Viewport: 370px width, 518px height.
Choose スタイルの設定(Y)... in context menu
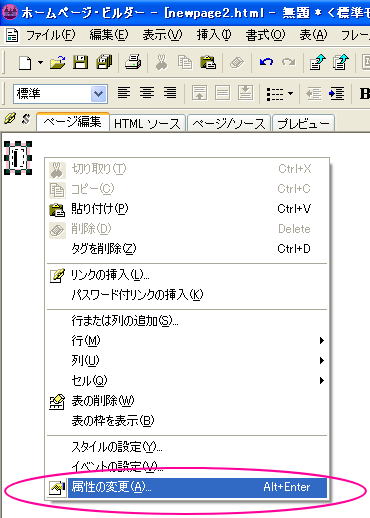point(187,447)
